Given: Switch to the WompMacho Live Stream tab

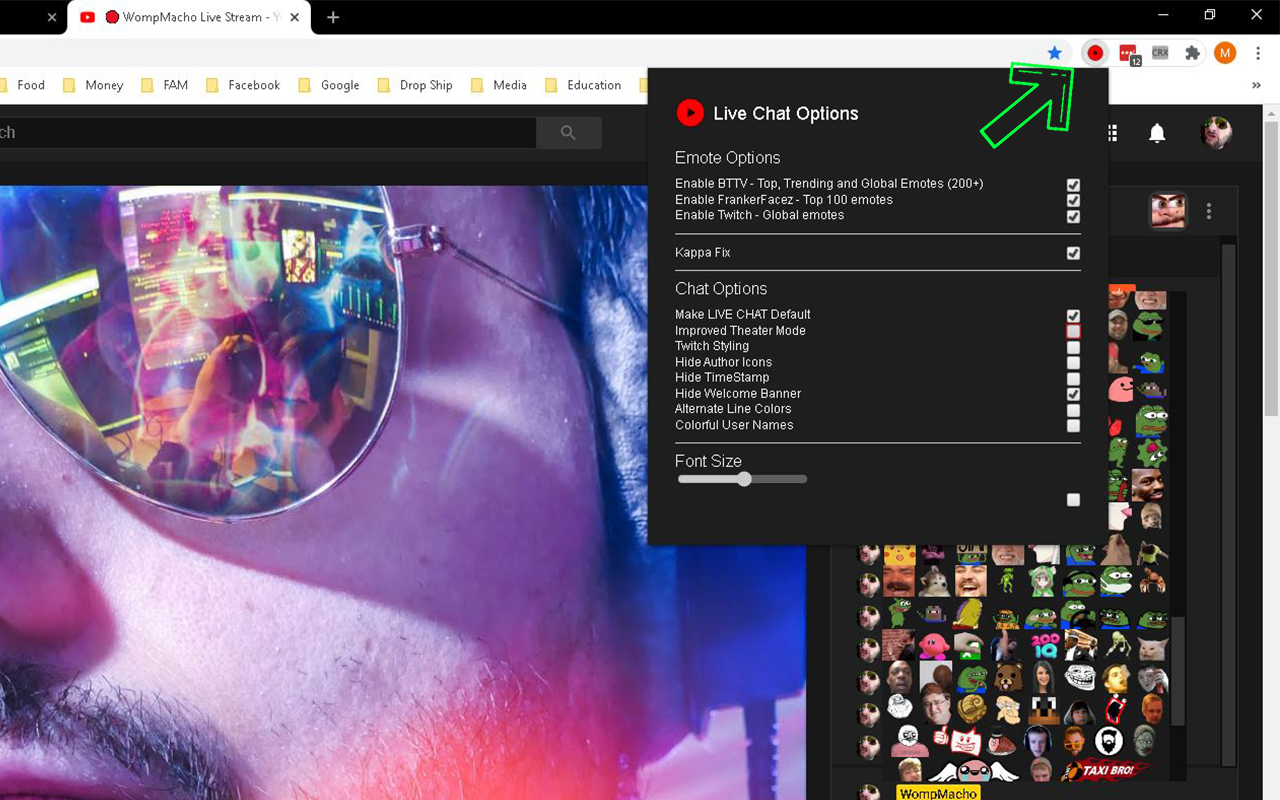Looking at the screenshot, I should click(x=190, y=17).
